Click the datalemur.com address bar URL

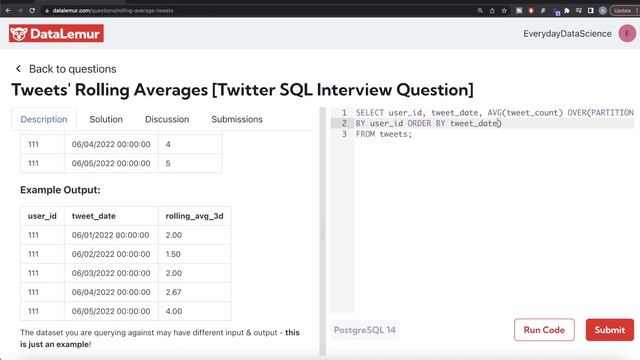[x=113, y=11]
